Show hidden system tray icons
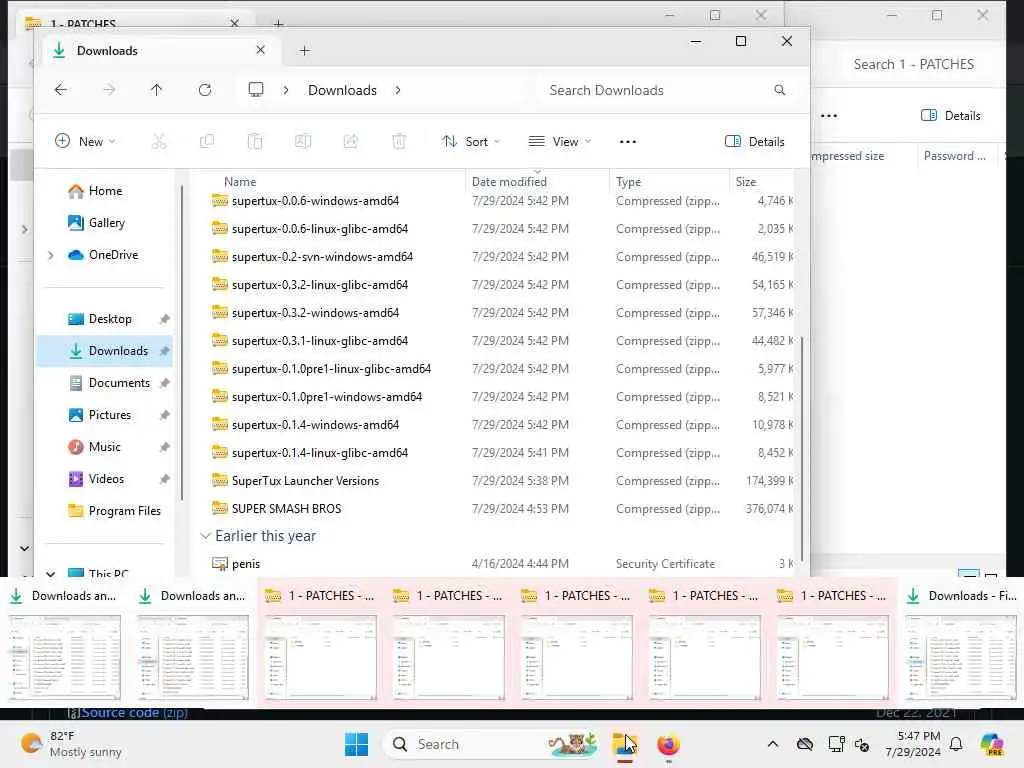This screenshot has height=768, width=1024. (x=773, y=744)
